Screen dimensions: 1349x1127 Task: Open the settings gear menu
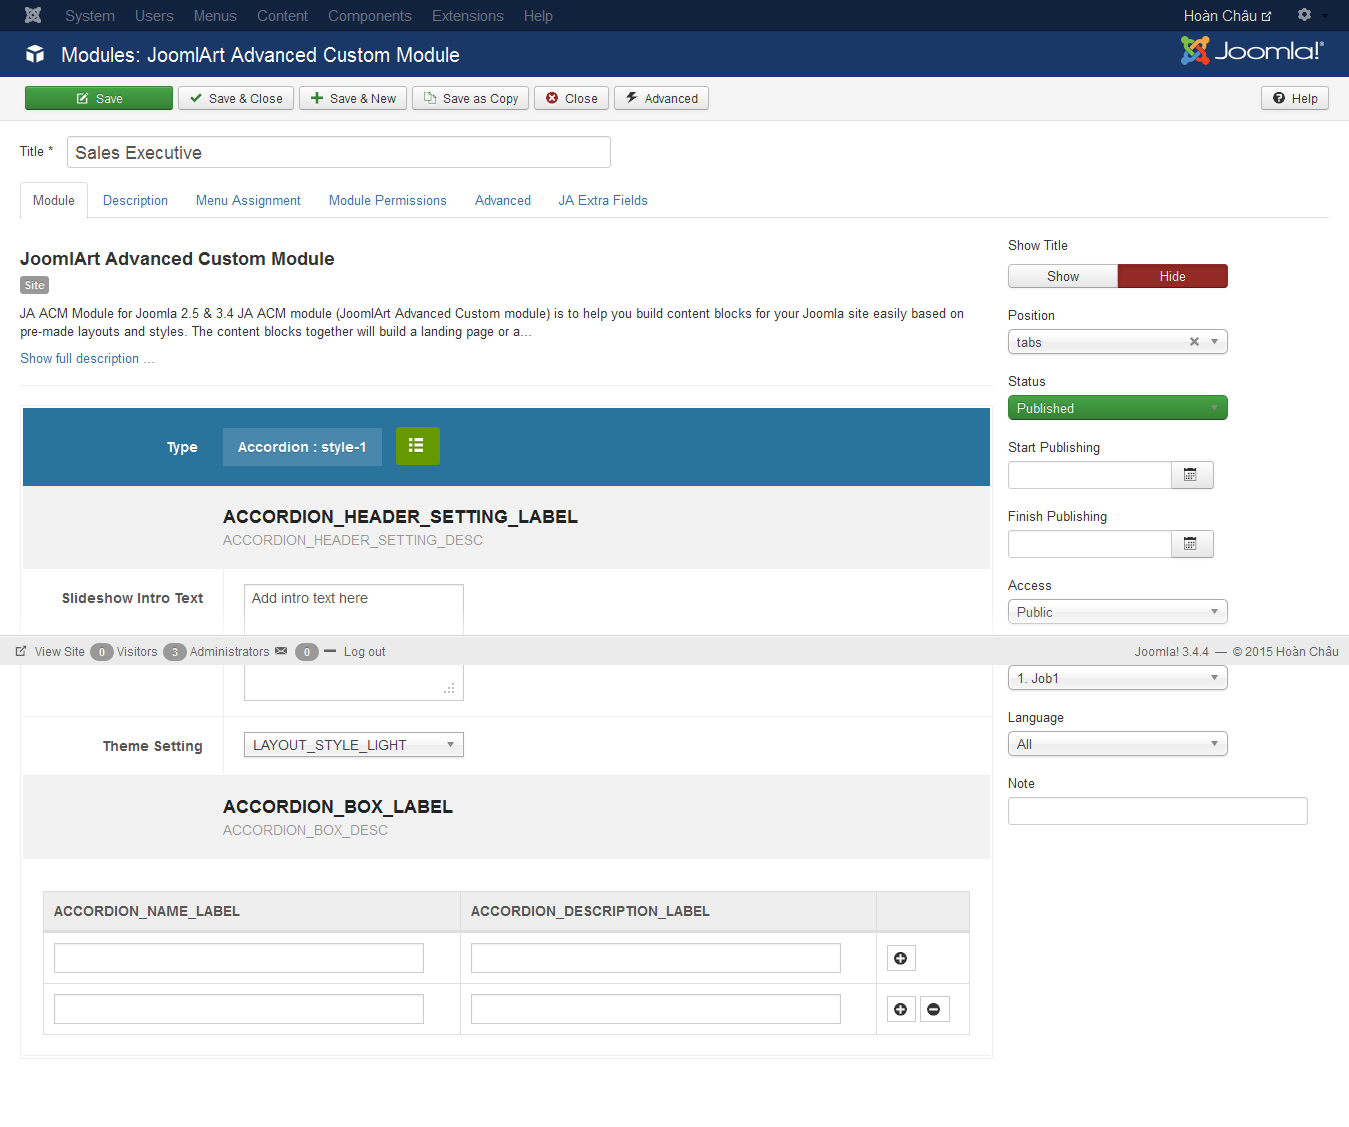[1305, 15]
